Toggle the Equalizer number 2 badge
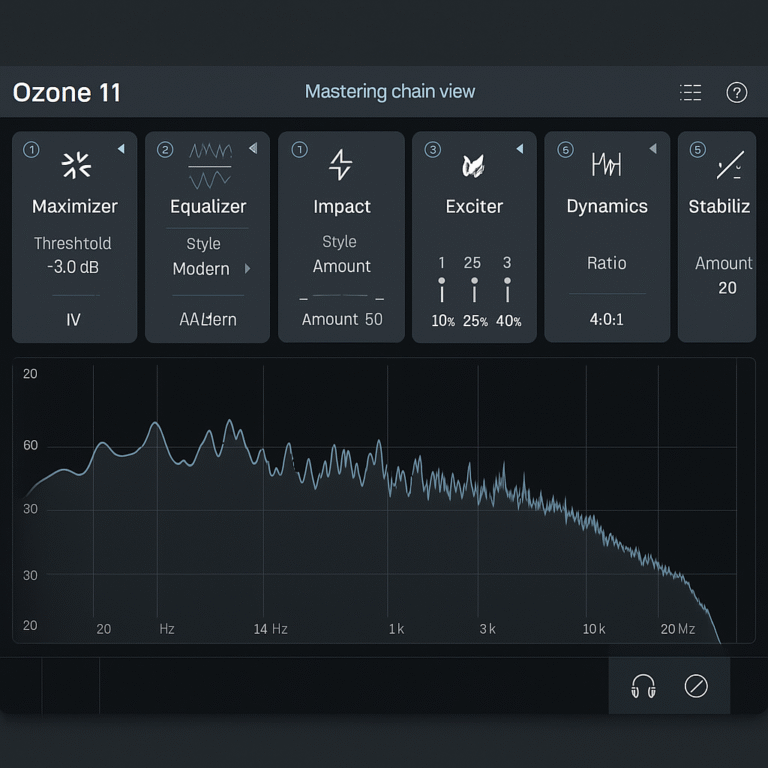The image size is (768, 768). [165, 149]
